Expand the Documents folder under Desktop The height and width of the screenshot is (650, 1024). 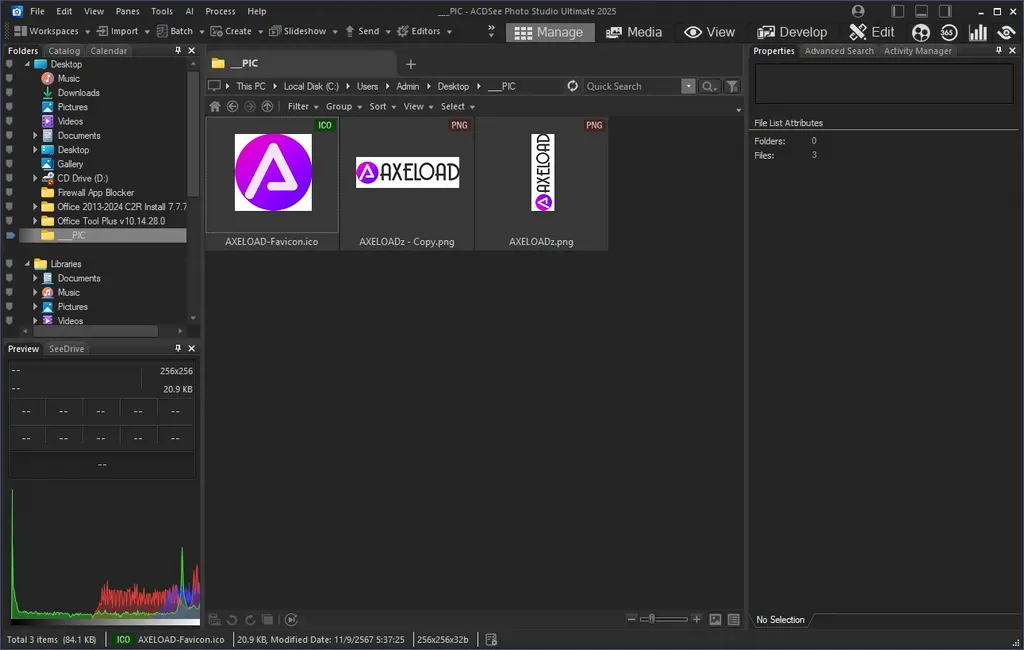tap(35, 135)
